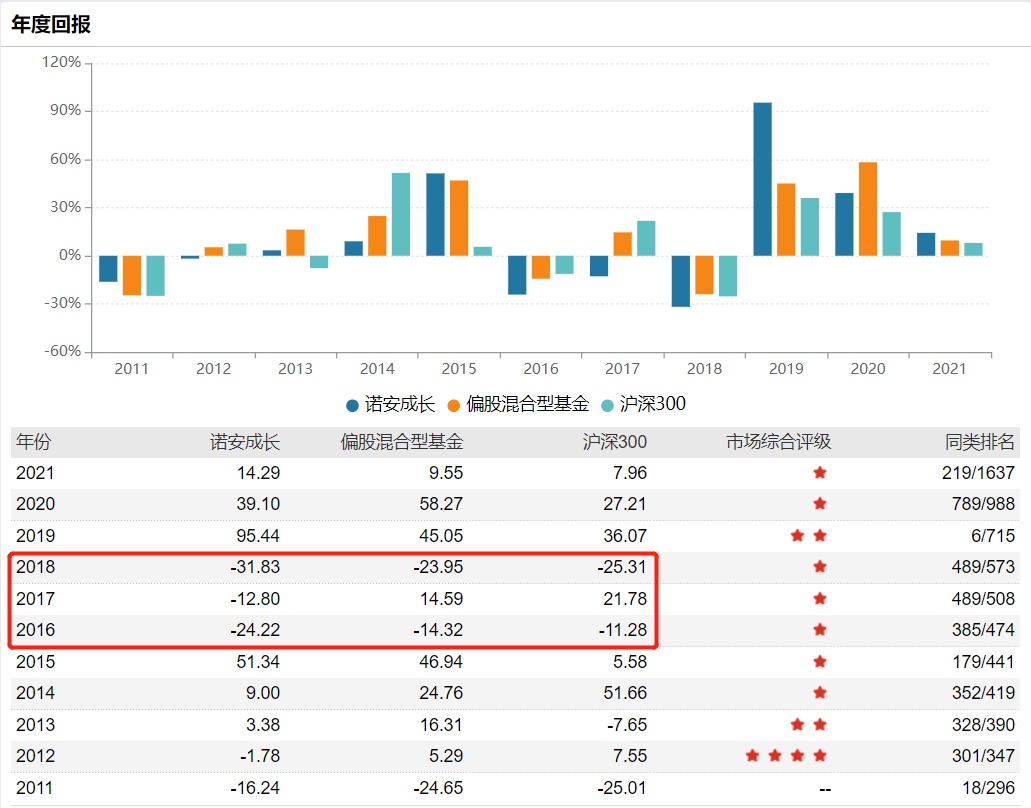The width and height of the screenshot is (1031, 808).
Task: Select the 95.44 return value
Action: 258,536
